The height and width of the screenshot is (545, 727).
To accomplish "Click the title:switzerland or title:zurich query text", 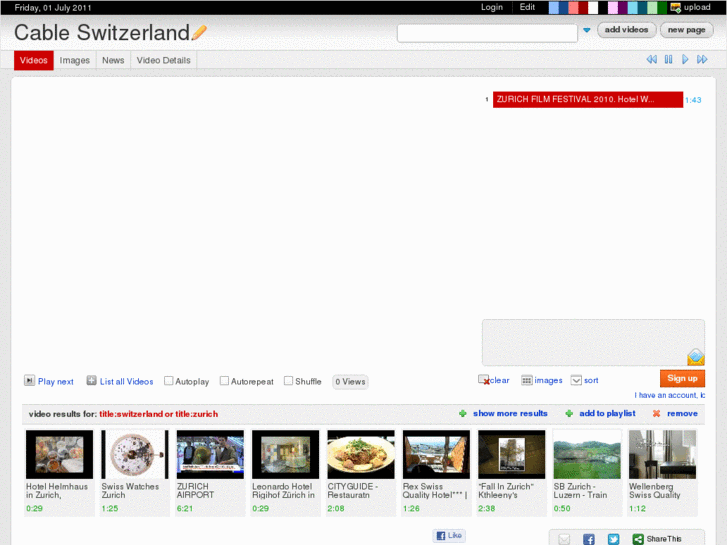I will point(159,414).
